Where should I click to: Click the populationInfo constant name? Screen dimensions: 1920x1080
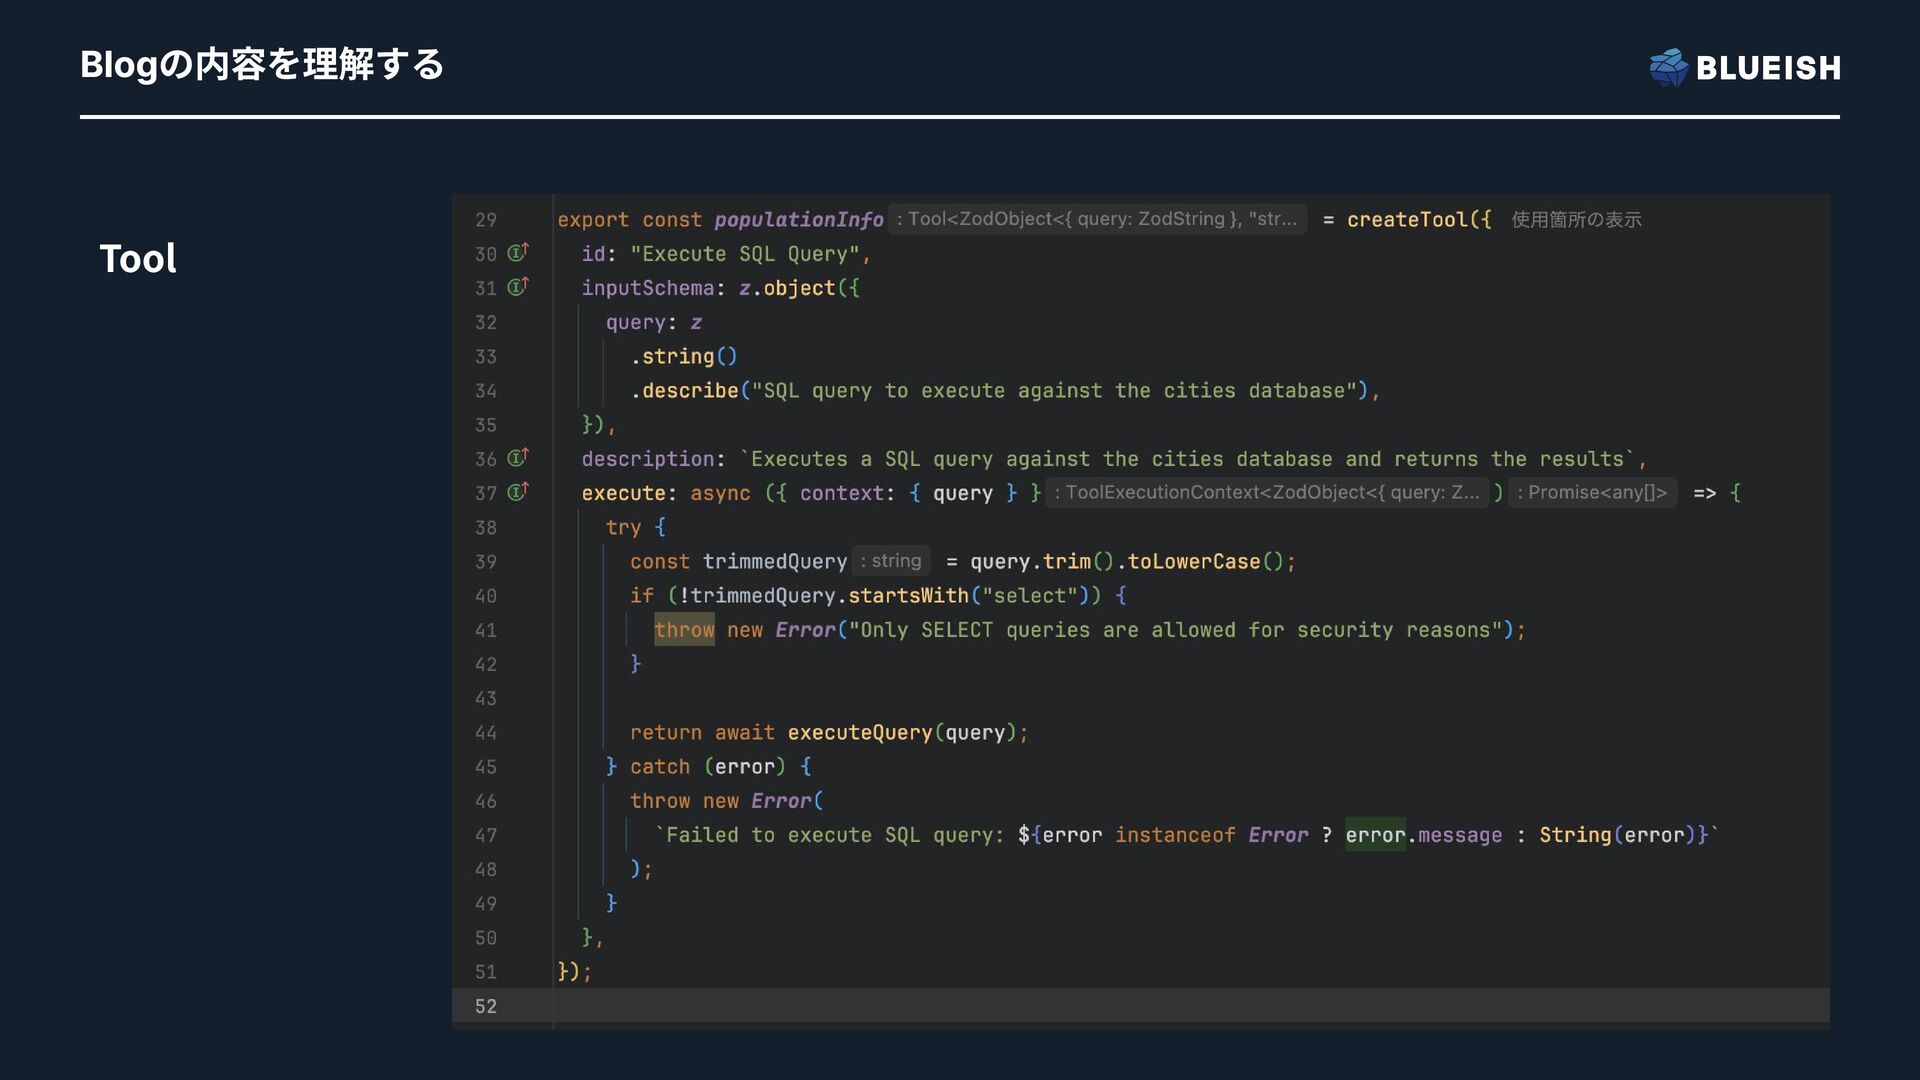point(798,220)
